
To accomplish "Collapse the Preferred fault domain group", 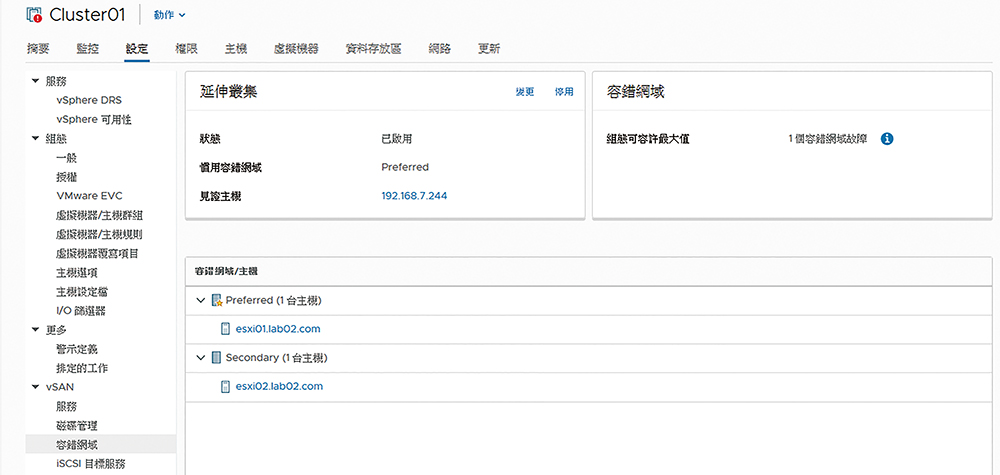I will click(x=202, y=300).
